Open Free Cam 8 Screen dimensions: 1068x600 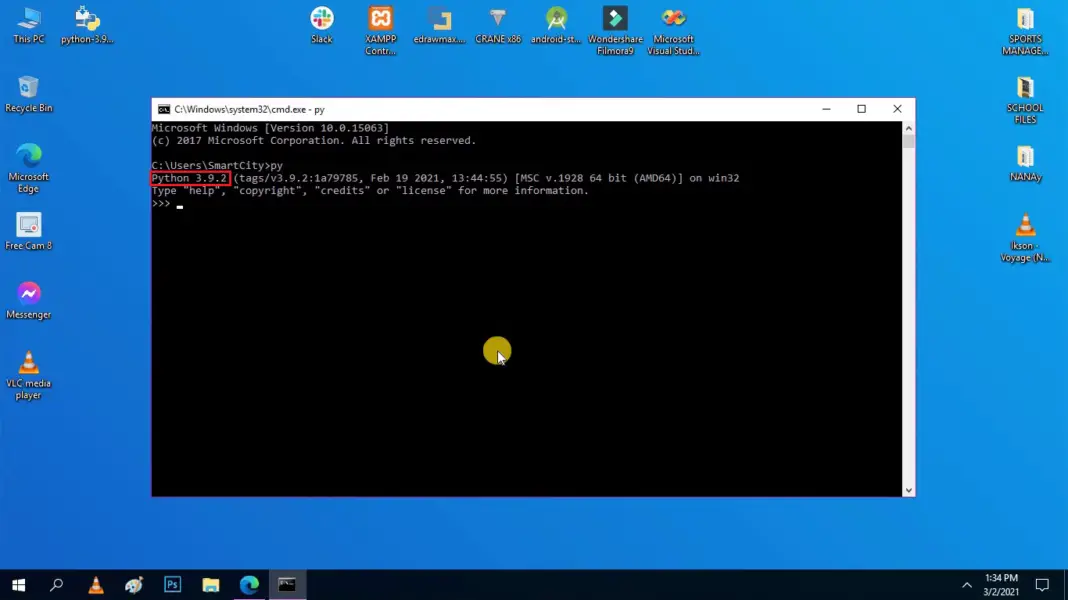pyautogui.click(x=28, y=227)
